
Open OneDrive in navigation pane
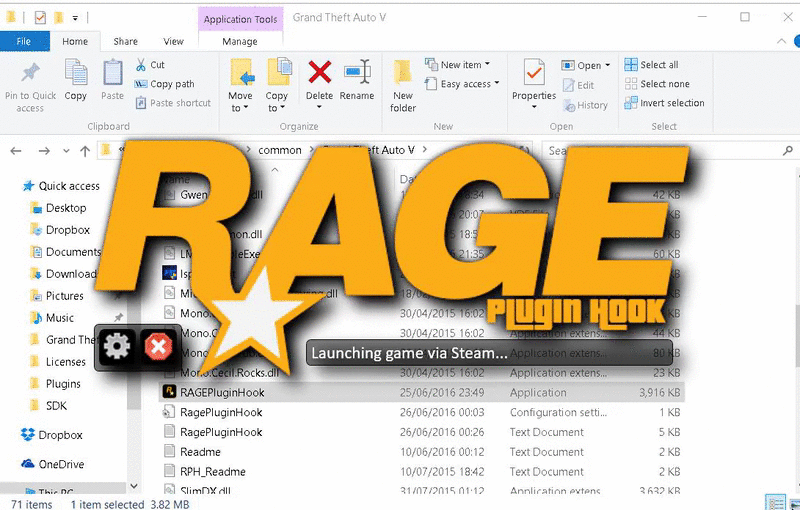tap(53, 464)
